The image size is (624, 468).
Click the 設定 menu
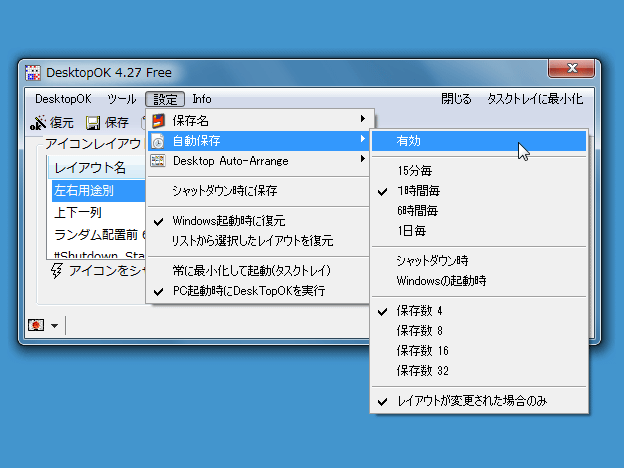(x=165, y=99)
